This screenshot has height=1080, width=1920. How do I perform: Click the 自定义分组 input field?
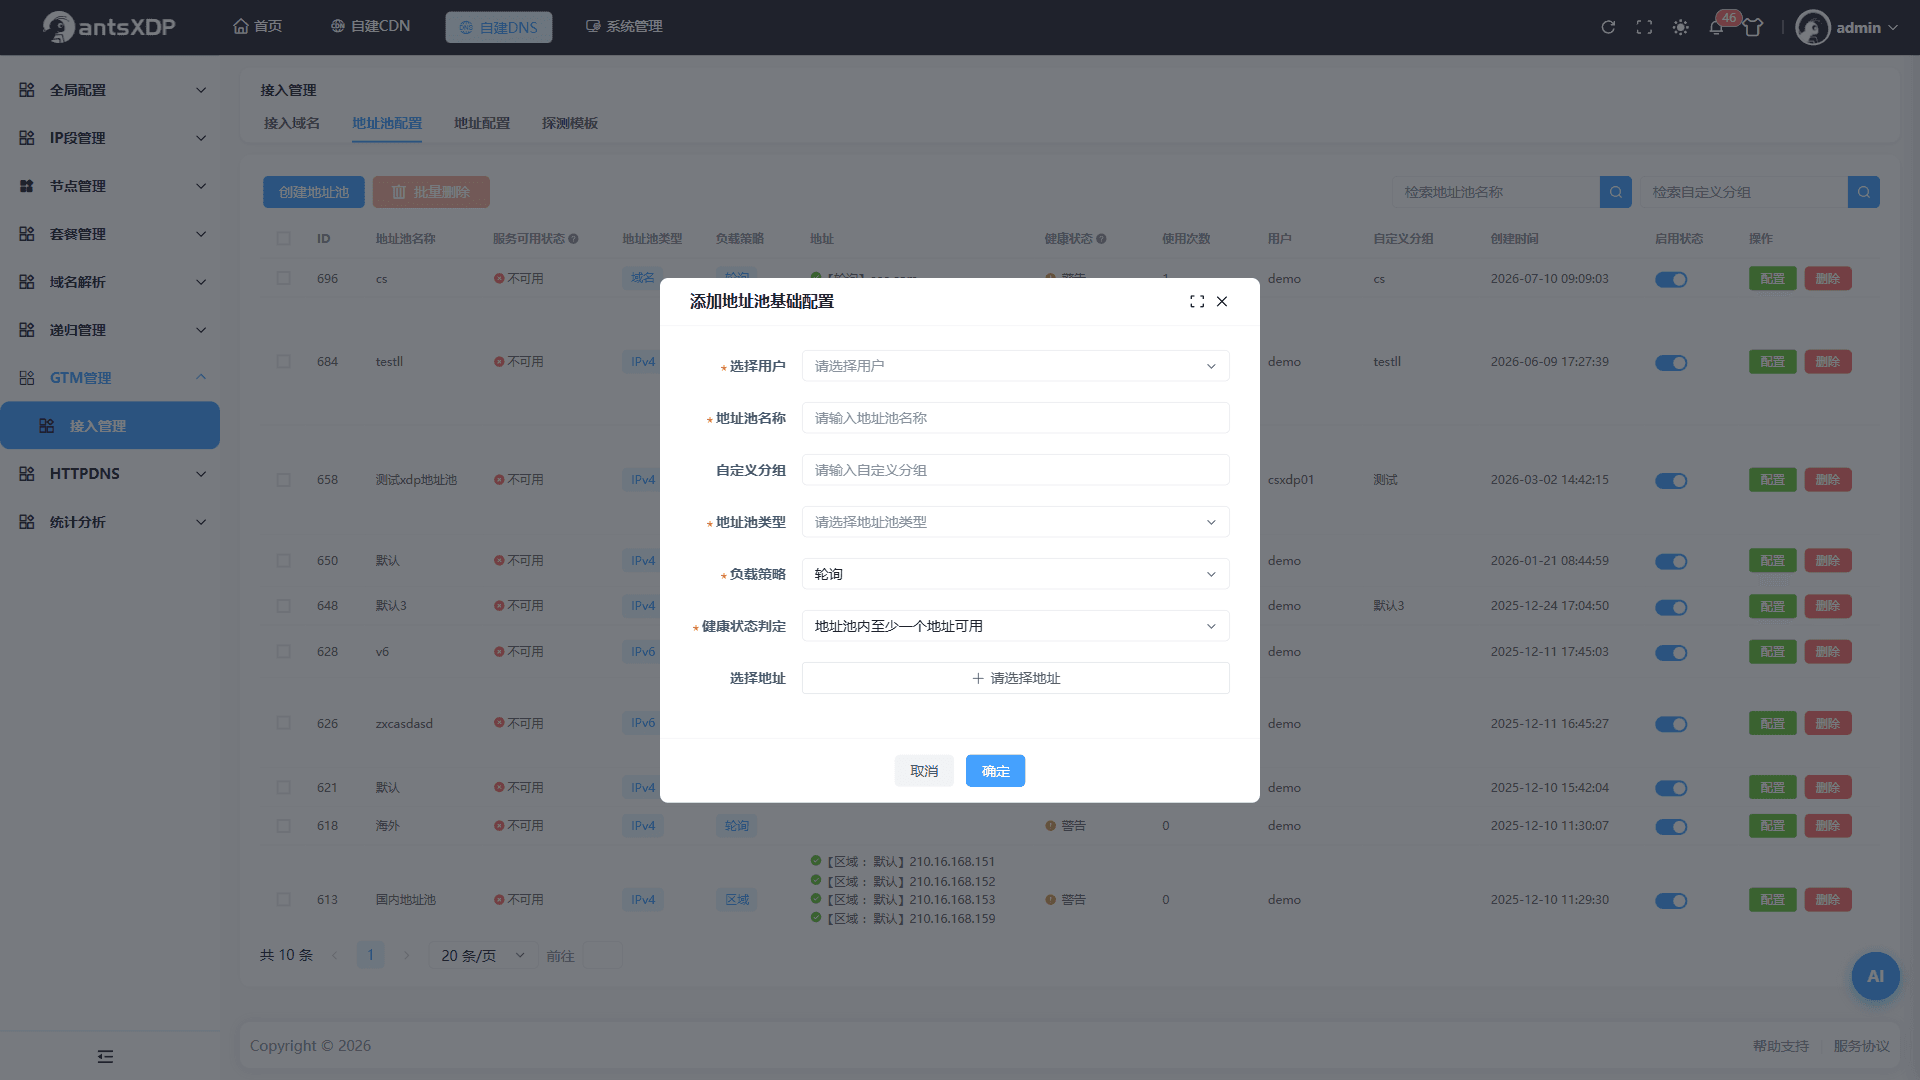1015,470
